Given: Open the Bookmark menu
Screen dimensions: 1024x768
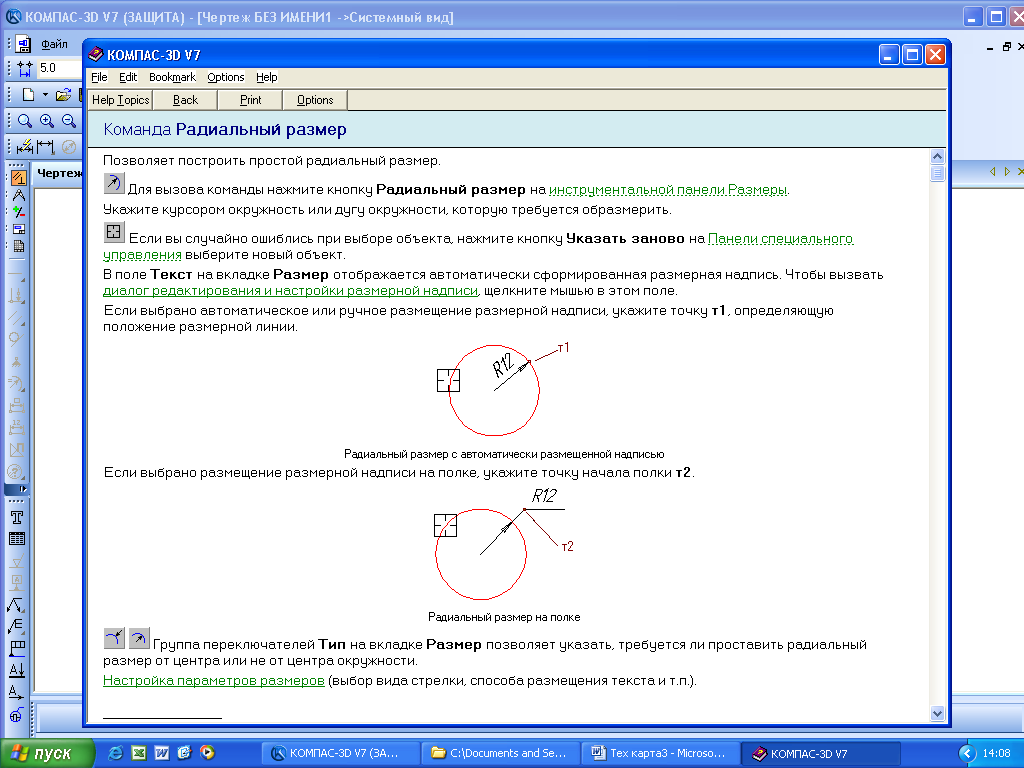Looking at the screenshot, I should 172,77.
